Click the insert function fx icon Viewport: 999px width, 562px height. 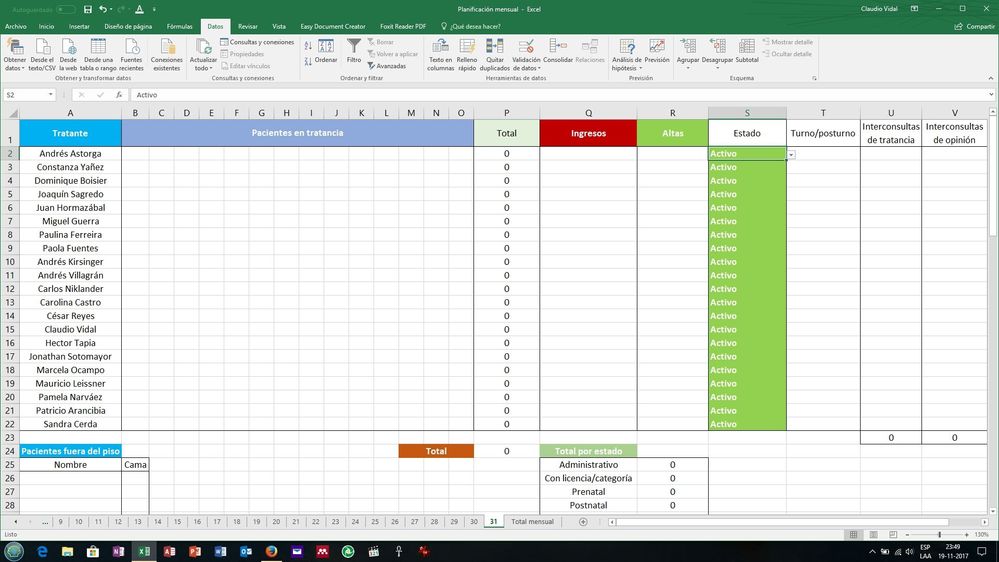click(x=119, y=95)
